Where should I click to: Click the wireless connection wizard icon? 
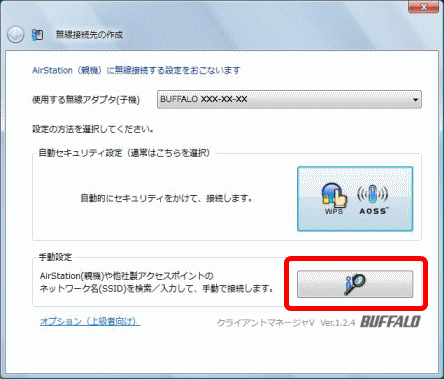click(x=37, y=35)
